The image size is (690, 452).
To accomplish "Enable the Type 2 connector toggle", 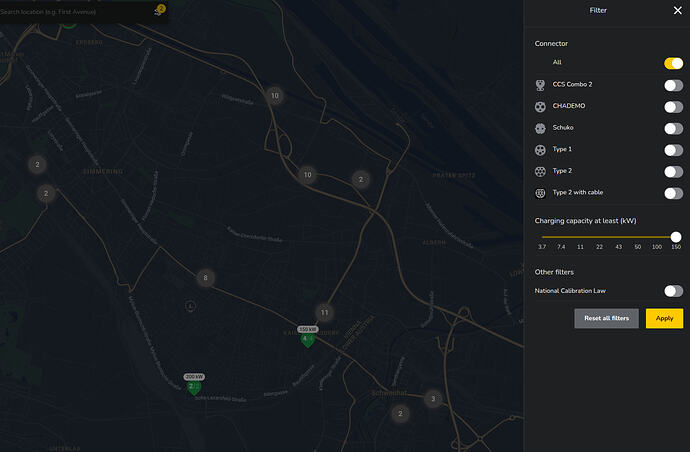I will 673,171.
